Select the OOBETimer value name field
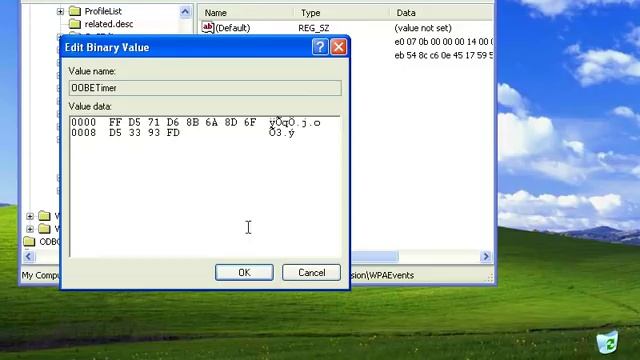The image size is (640, 360). point(205,88)
